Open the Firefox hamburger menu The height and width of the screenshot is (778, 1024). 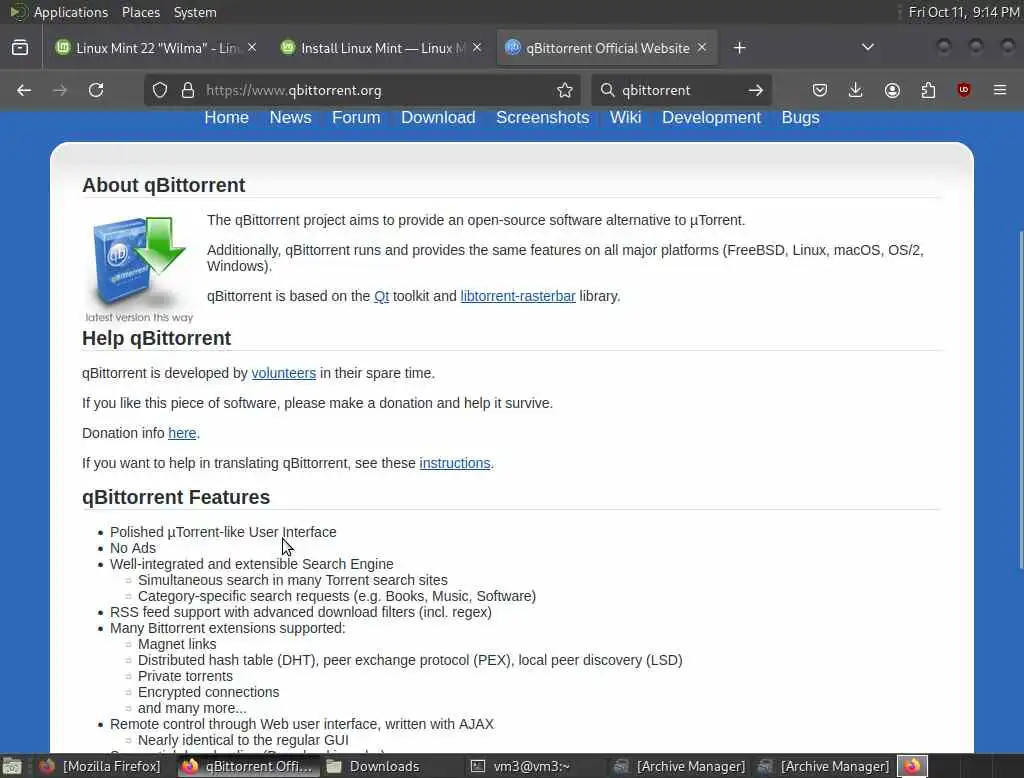1000,90
